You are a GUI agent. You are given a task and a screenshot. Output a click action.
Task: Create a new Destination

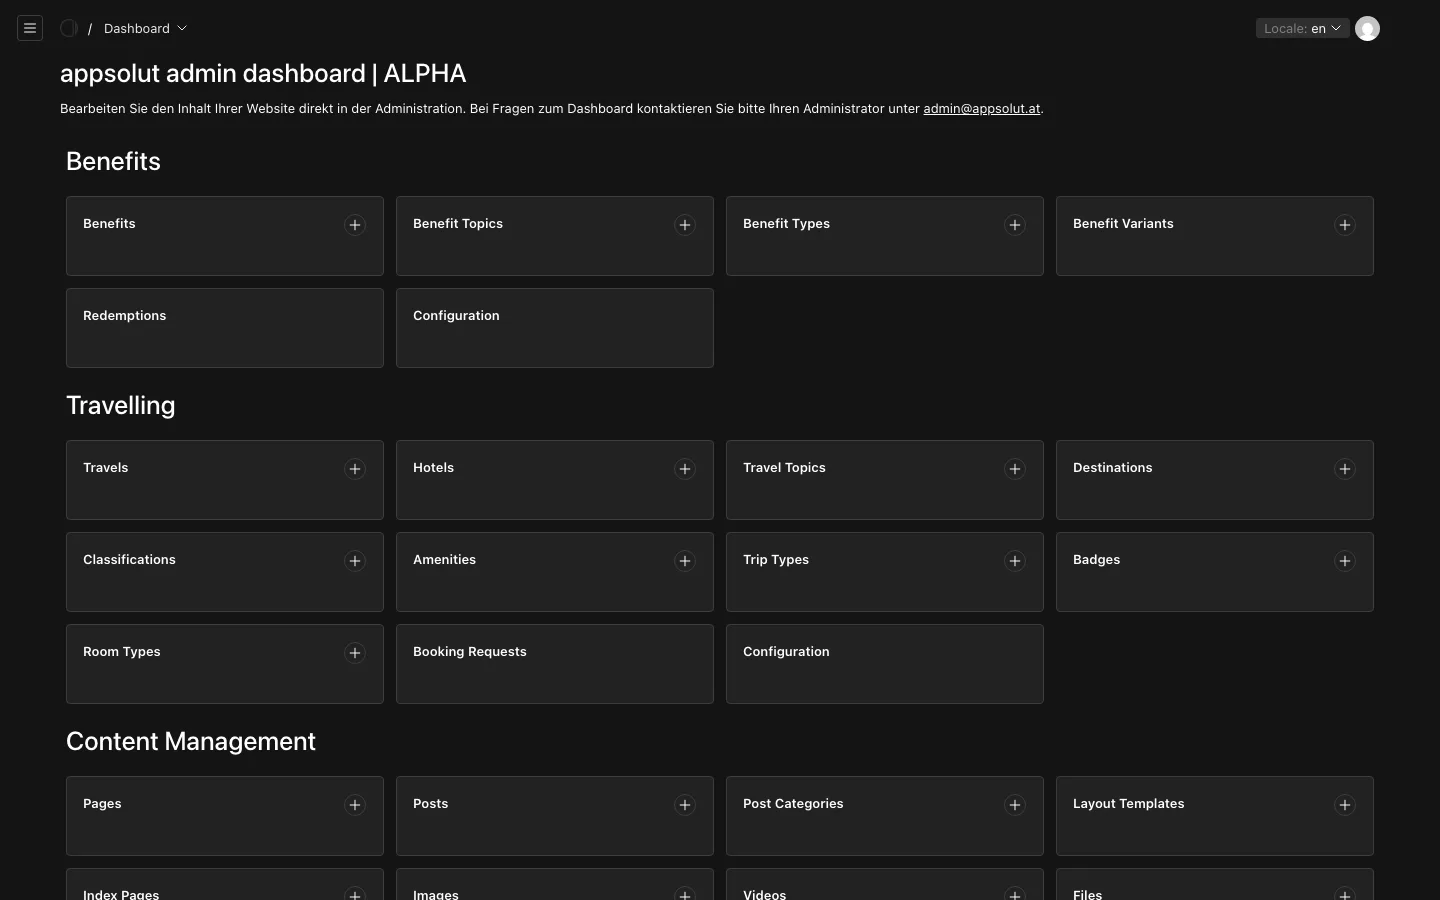coord(1345,469)
